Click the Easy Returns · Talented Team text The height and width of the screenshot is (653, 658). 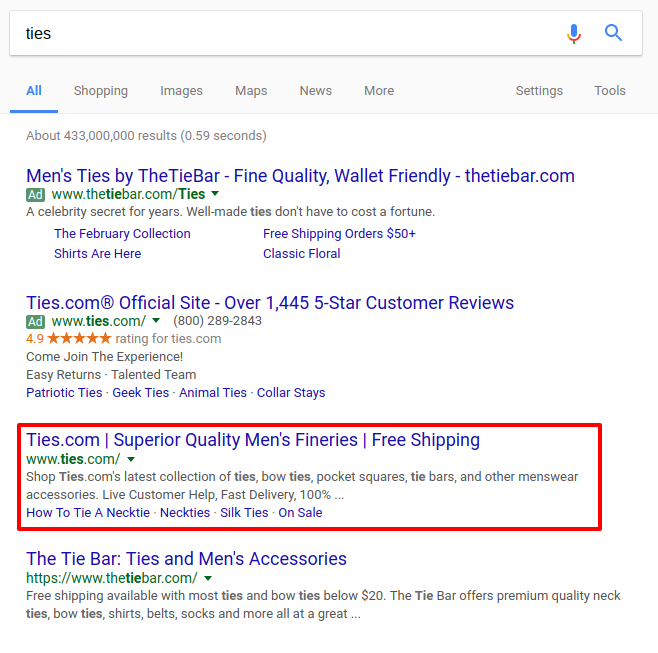point(111,374)
